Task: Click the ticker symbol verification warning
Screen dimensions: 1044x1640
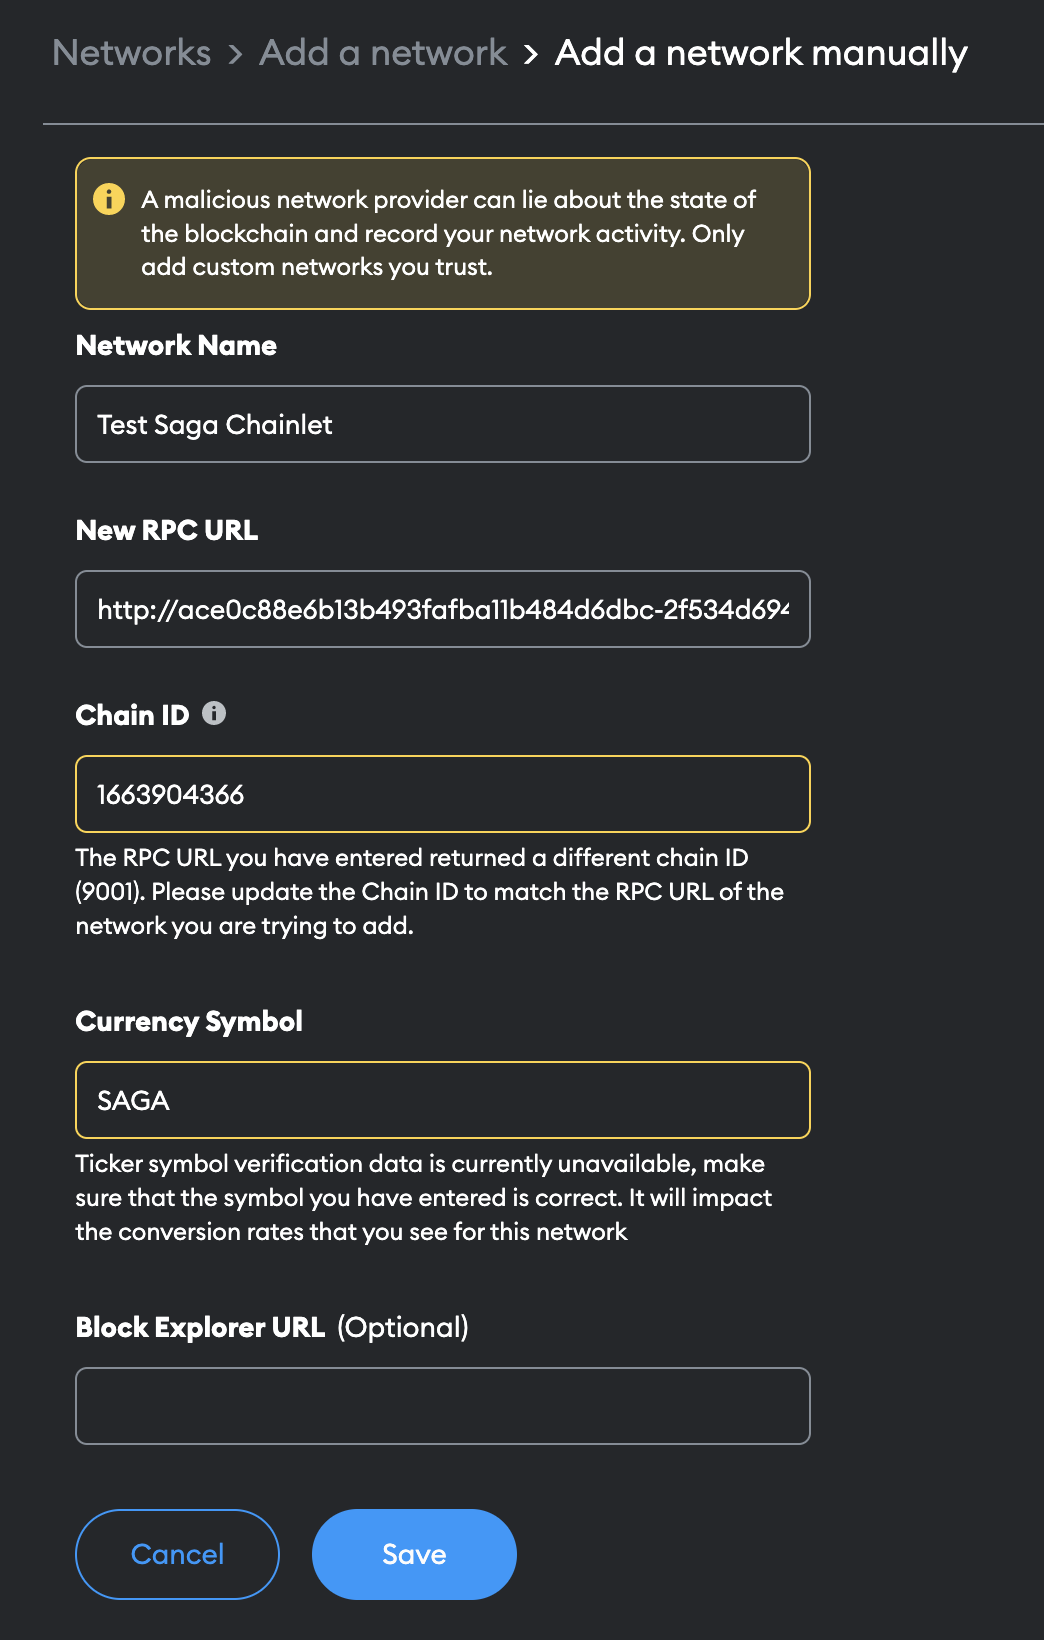Action: click(x=423, y=1197)
